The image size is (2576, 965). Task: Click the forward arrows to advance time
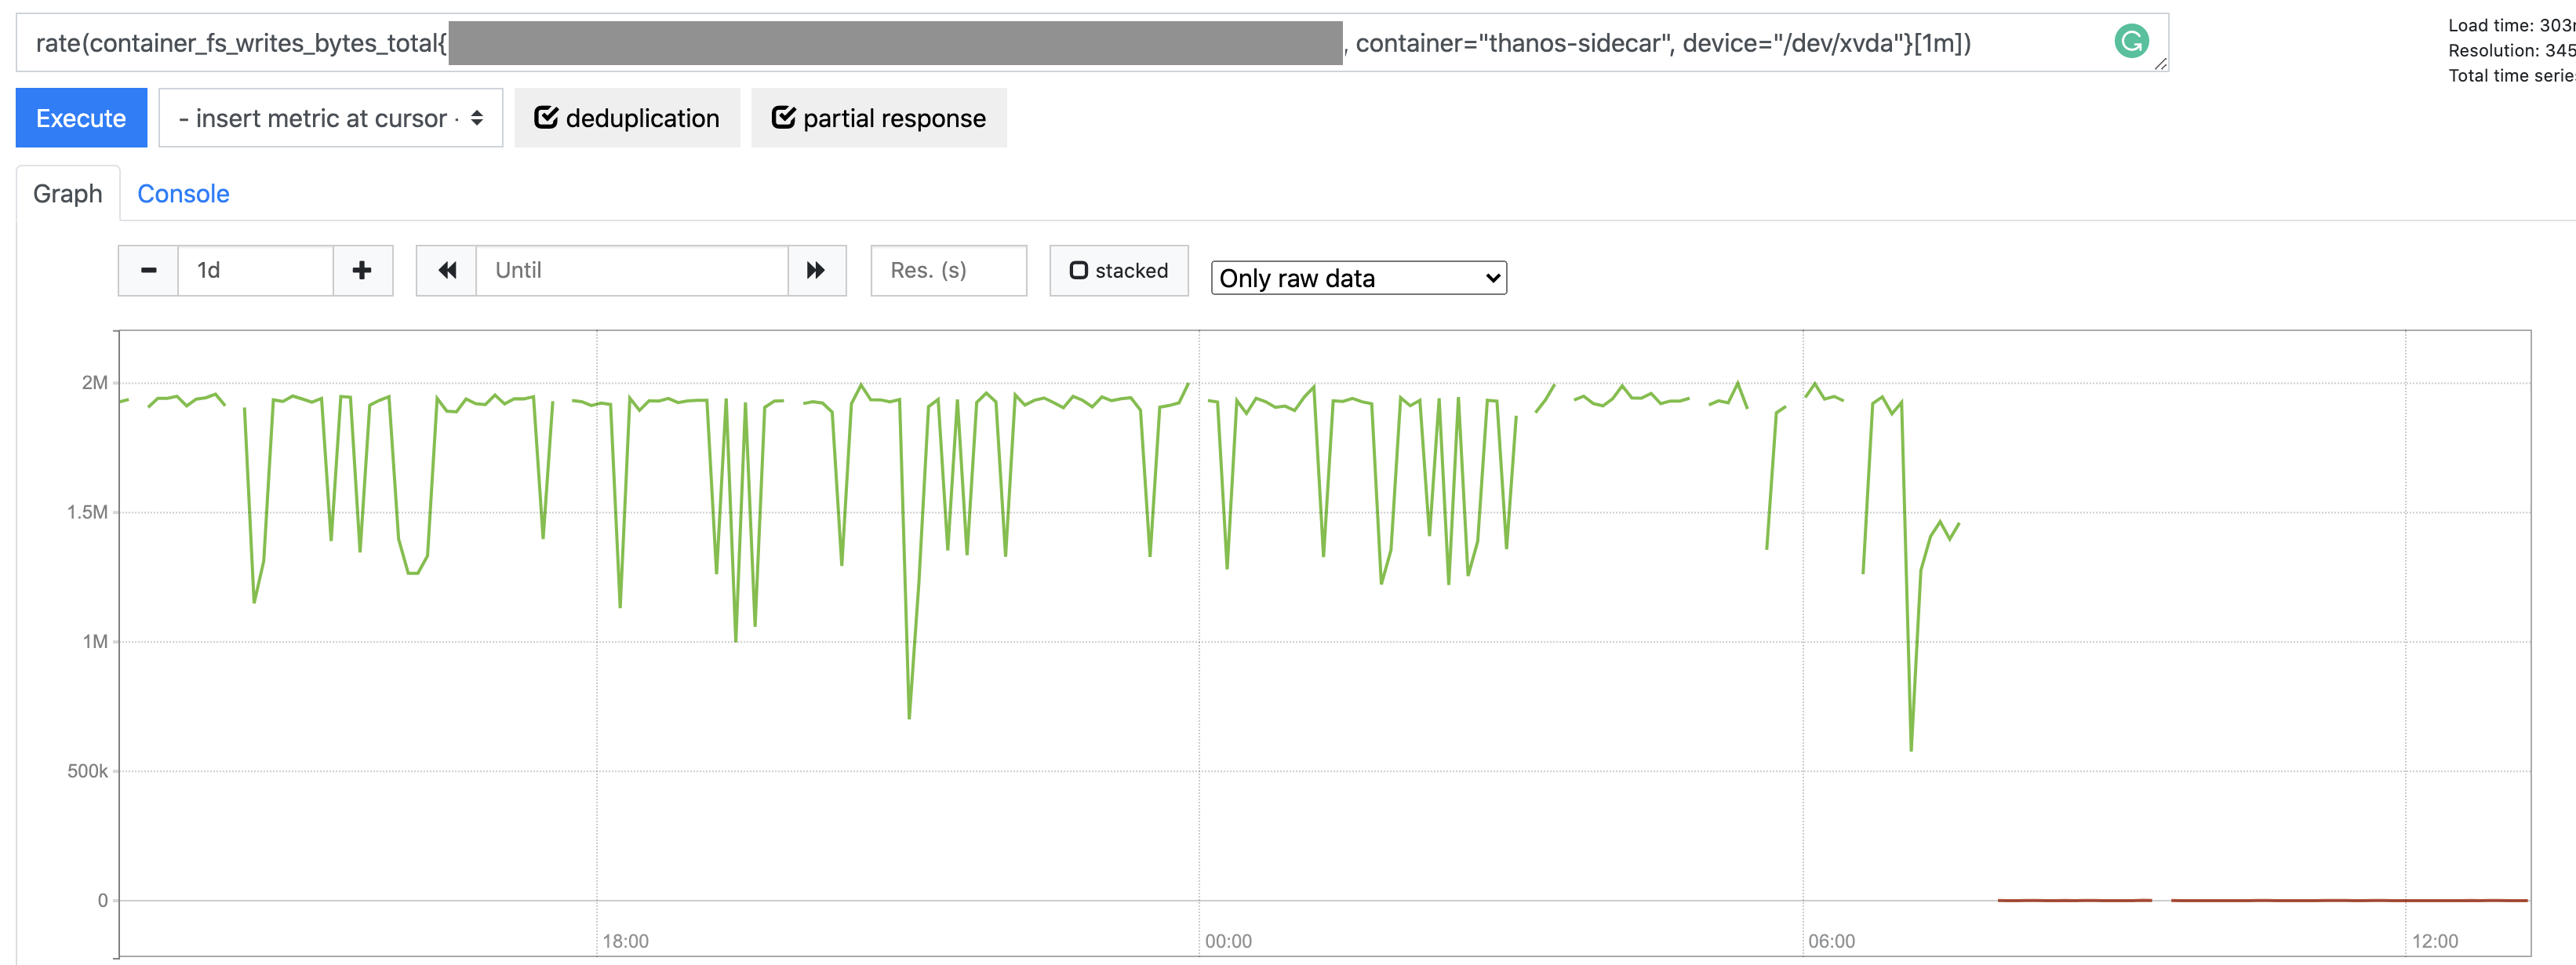(x=816, y=270)
